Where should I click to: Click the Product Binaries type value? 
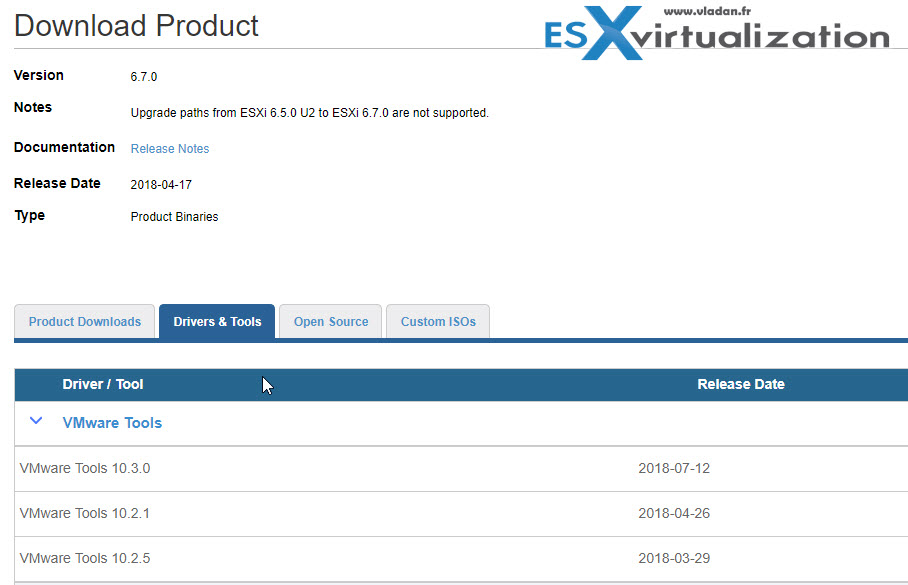(x=174, y=217)
